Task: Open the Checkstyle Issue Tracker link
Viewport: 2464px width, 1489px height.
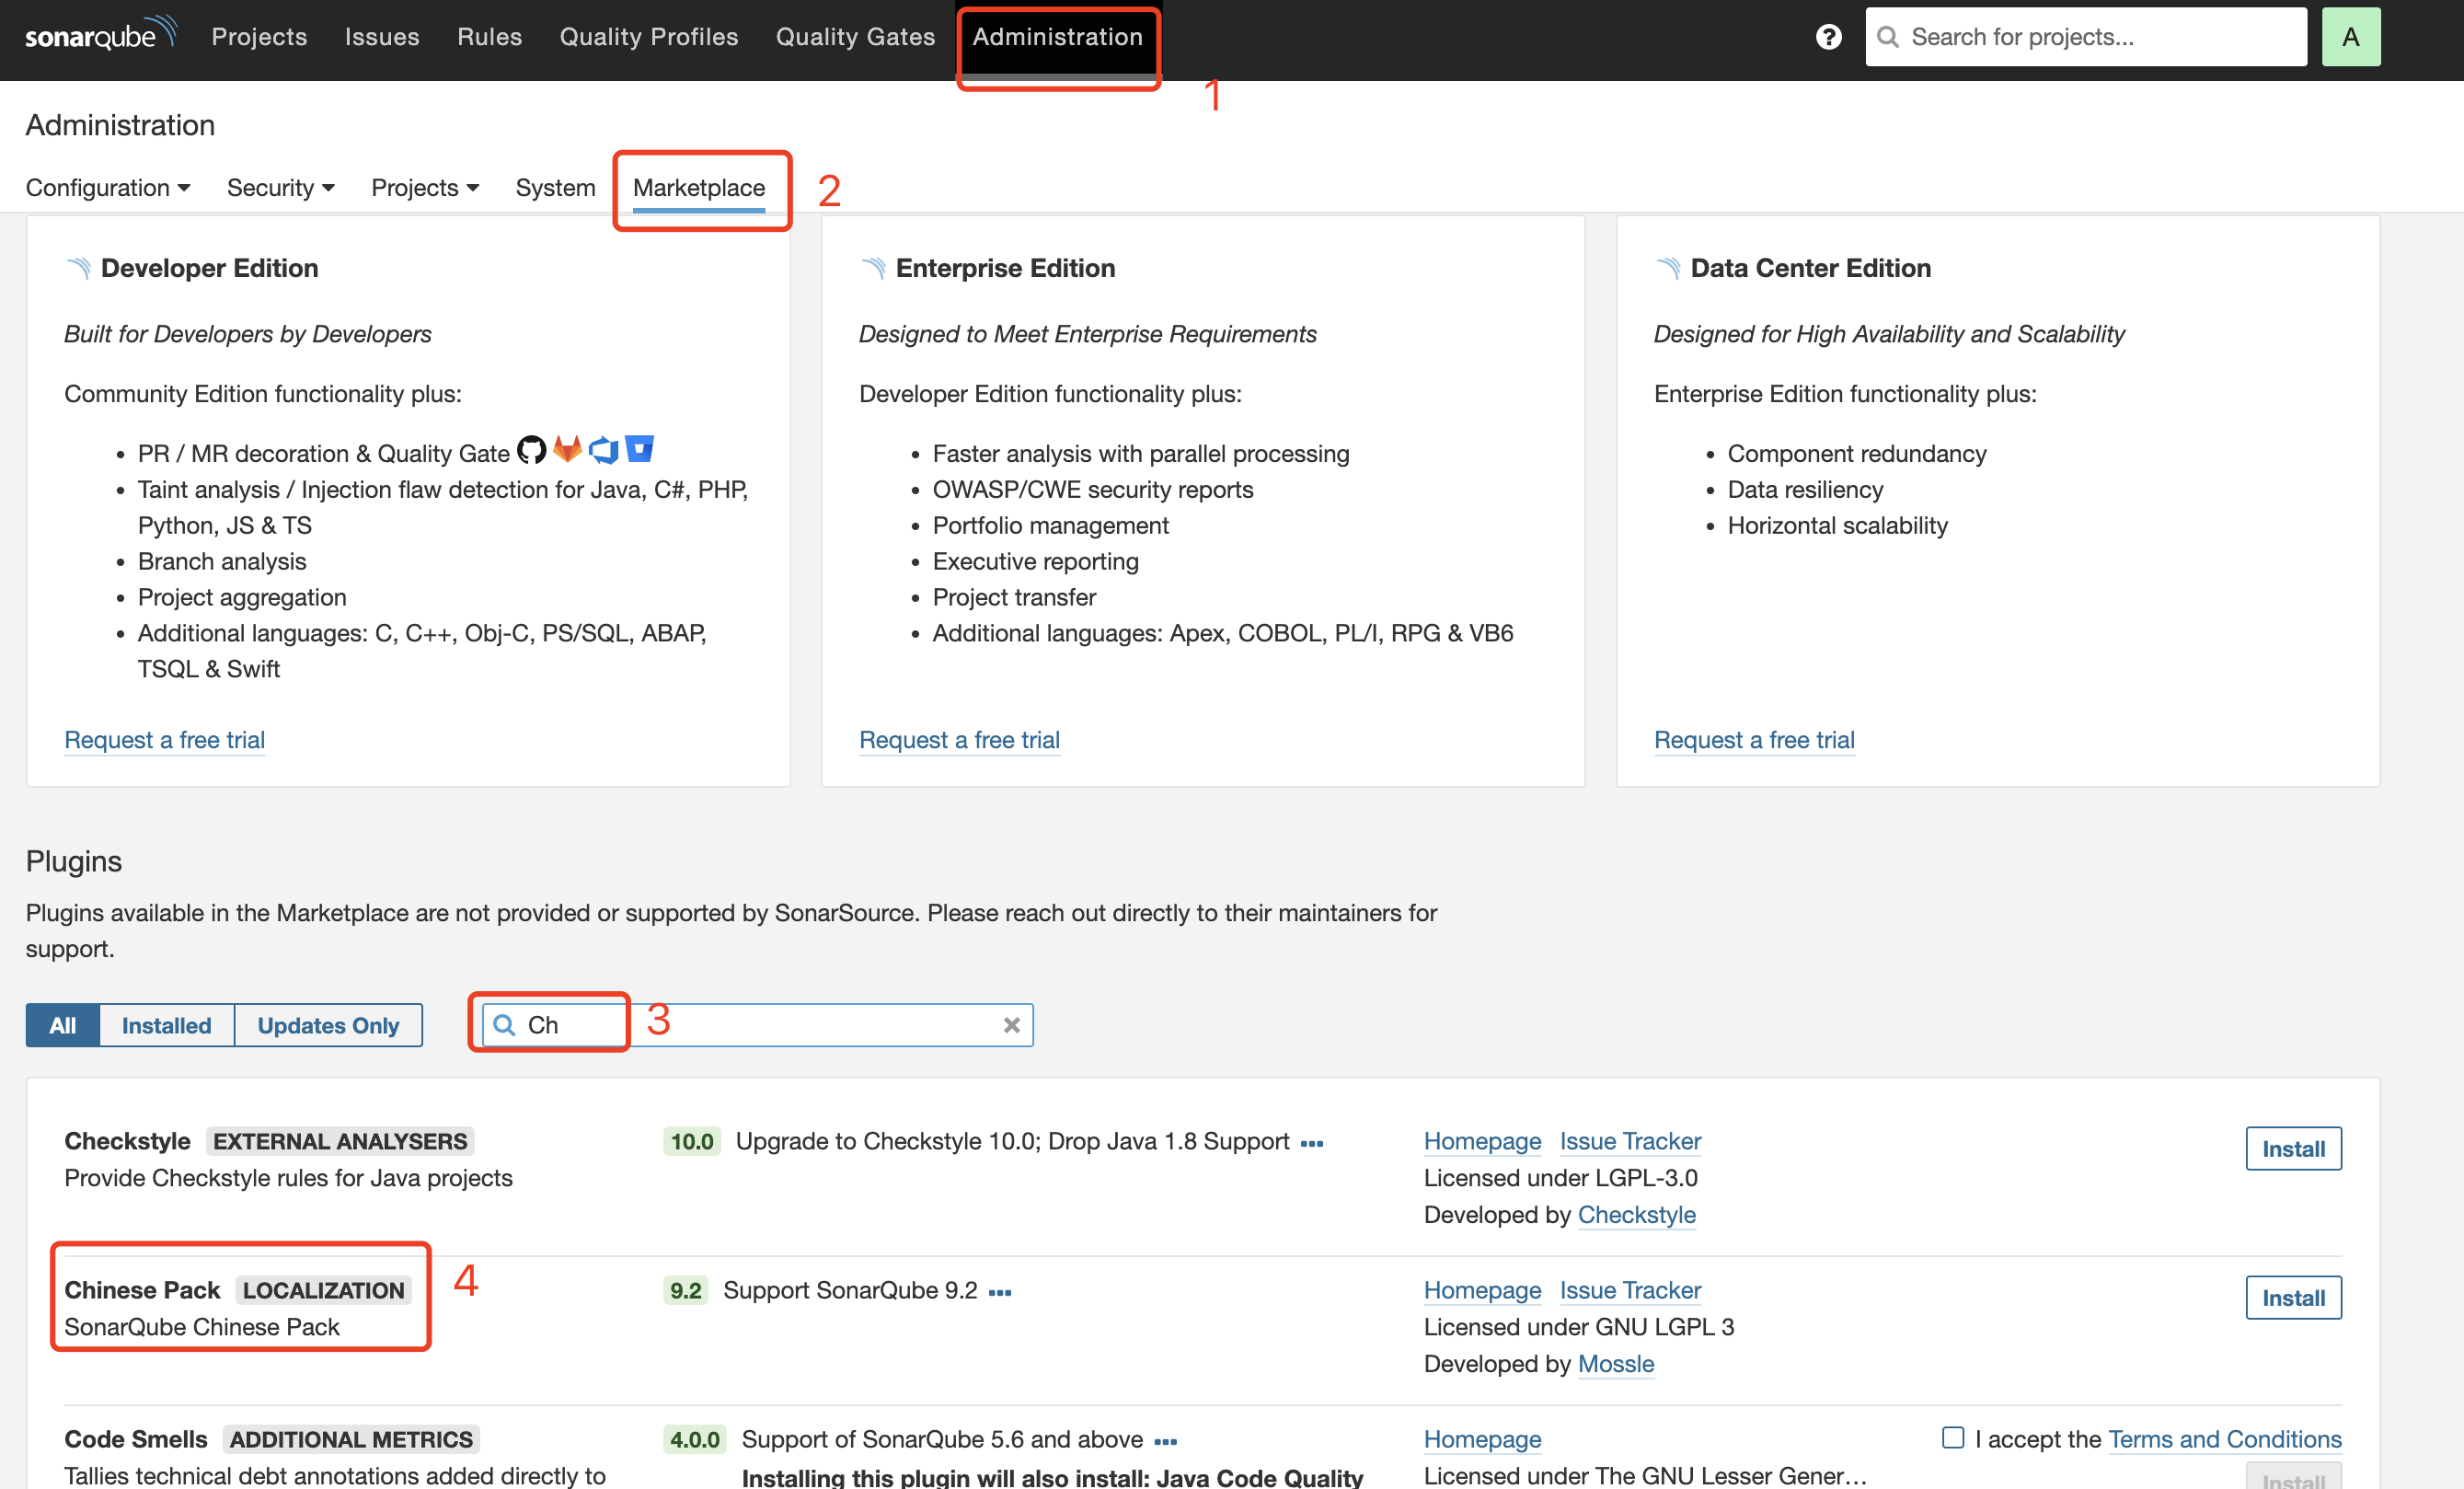Action: [1630, 1141]
